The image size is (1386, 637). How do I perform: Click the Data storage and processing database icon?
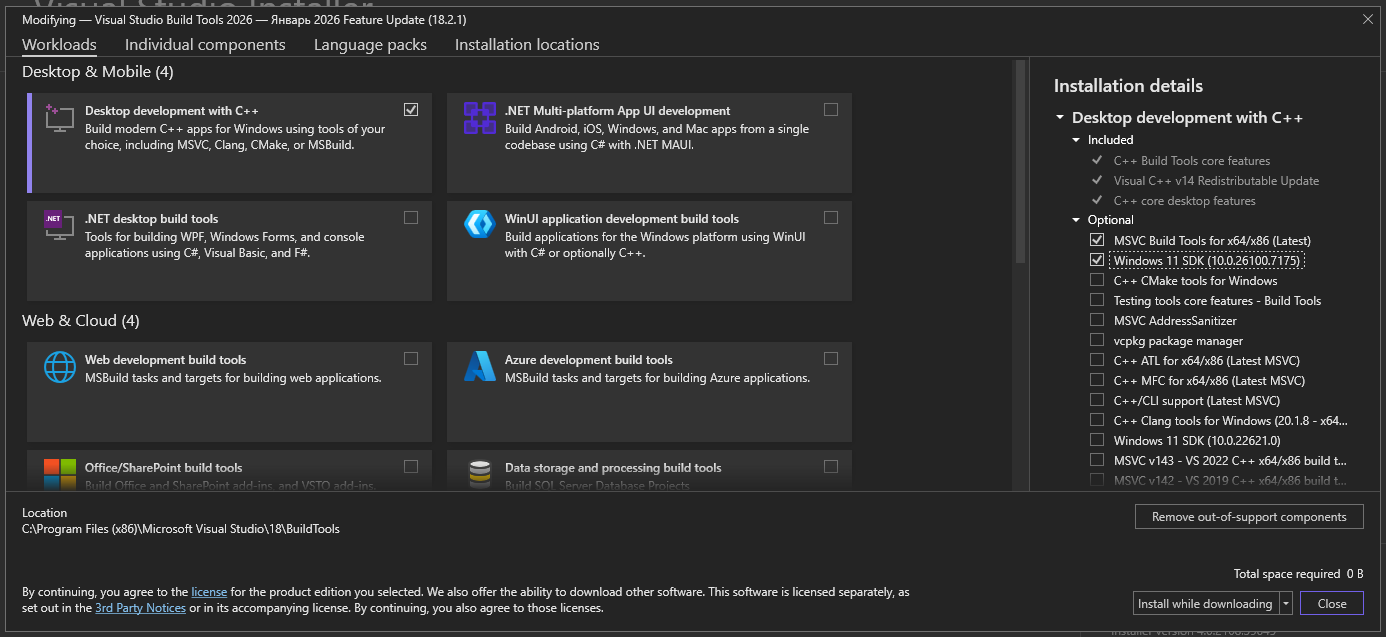[480, 474]
